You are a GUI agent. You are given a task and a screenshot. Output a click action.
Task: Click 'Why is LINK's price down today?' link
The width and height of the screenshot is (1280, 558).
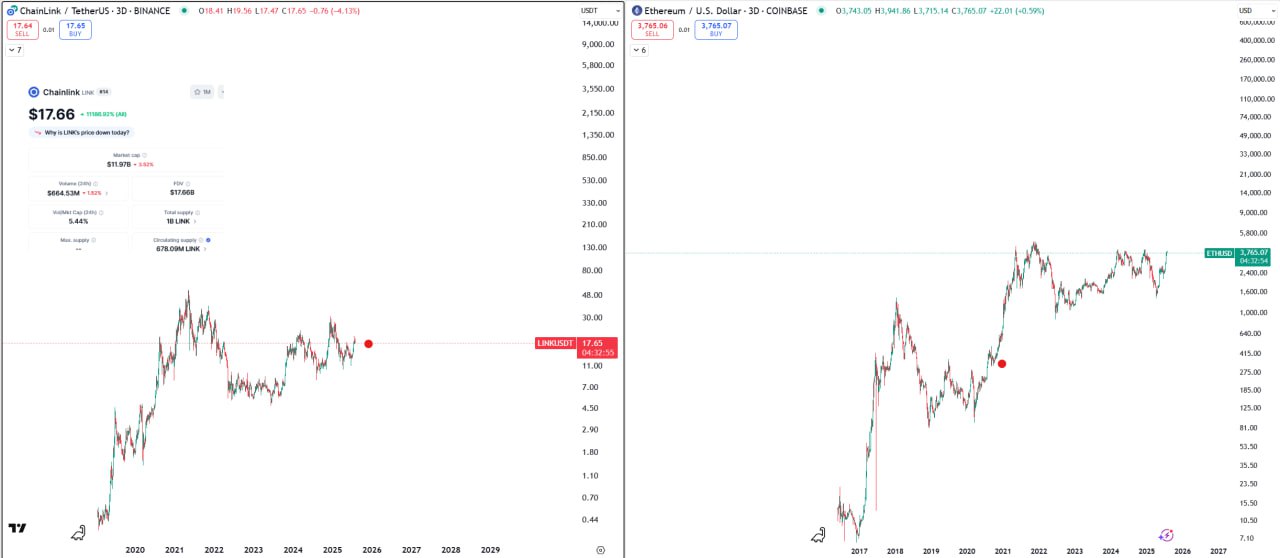82,132
